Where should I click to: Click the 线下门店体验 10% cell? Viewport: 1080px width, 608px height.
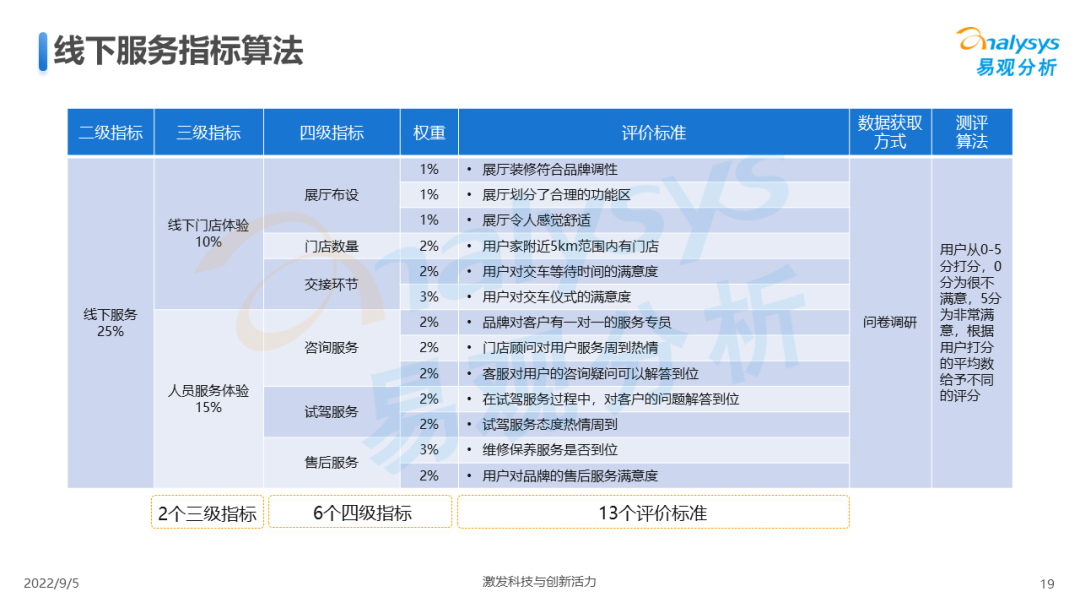click(208, 233)
